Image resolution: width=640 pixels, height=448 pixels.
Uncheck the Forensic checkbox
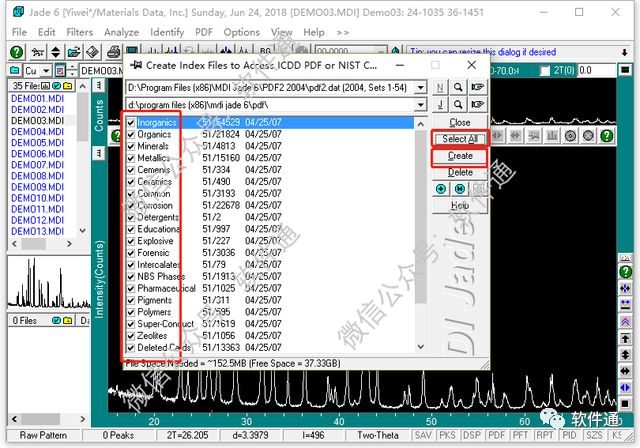click(131, 253)
